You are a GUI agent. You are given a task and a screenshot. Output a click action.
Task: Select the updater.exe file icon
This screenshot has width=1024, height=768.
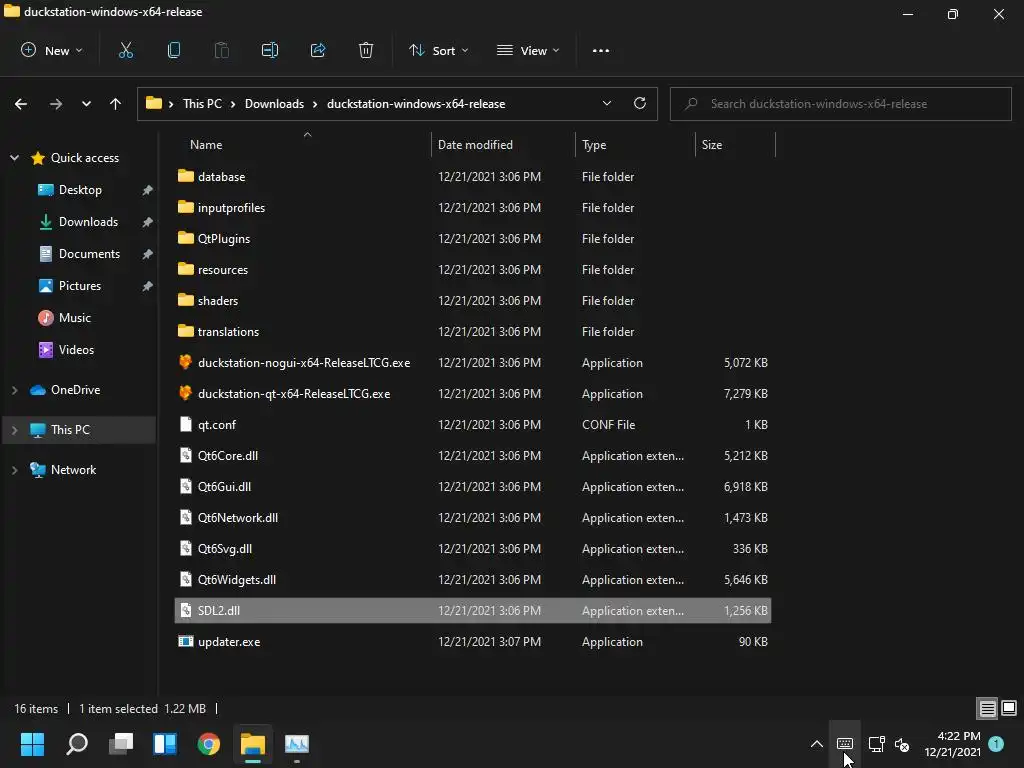click(185, 641)
